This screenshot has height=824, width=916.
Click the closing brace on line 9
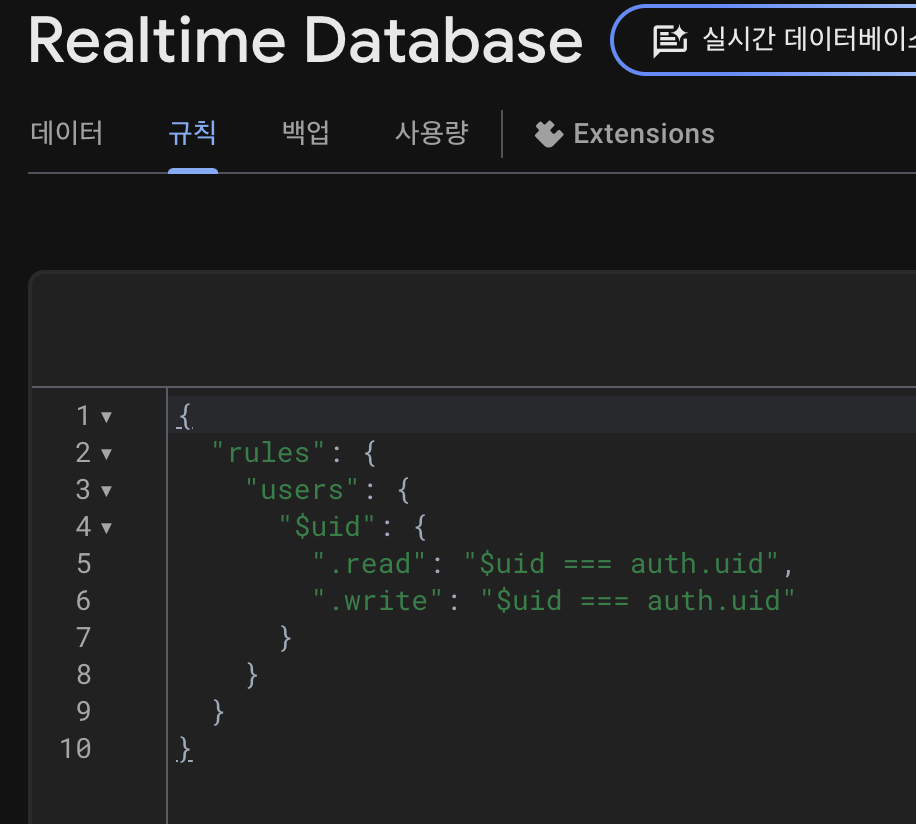(218, 712)
